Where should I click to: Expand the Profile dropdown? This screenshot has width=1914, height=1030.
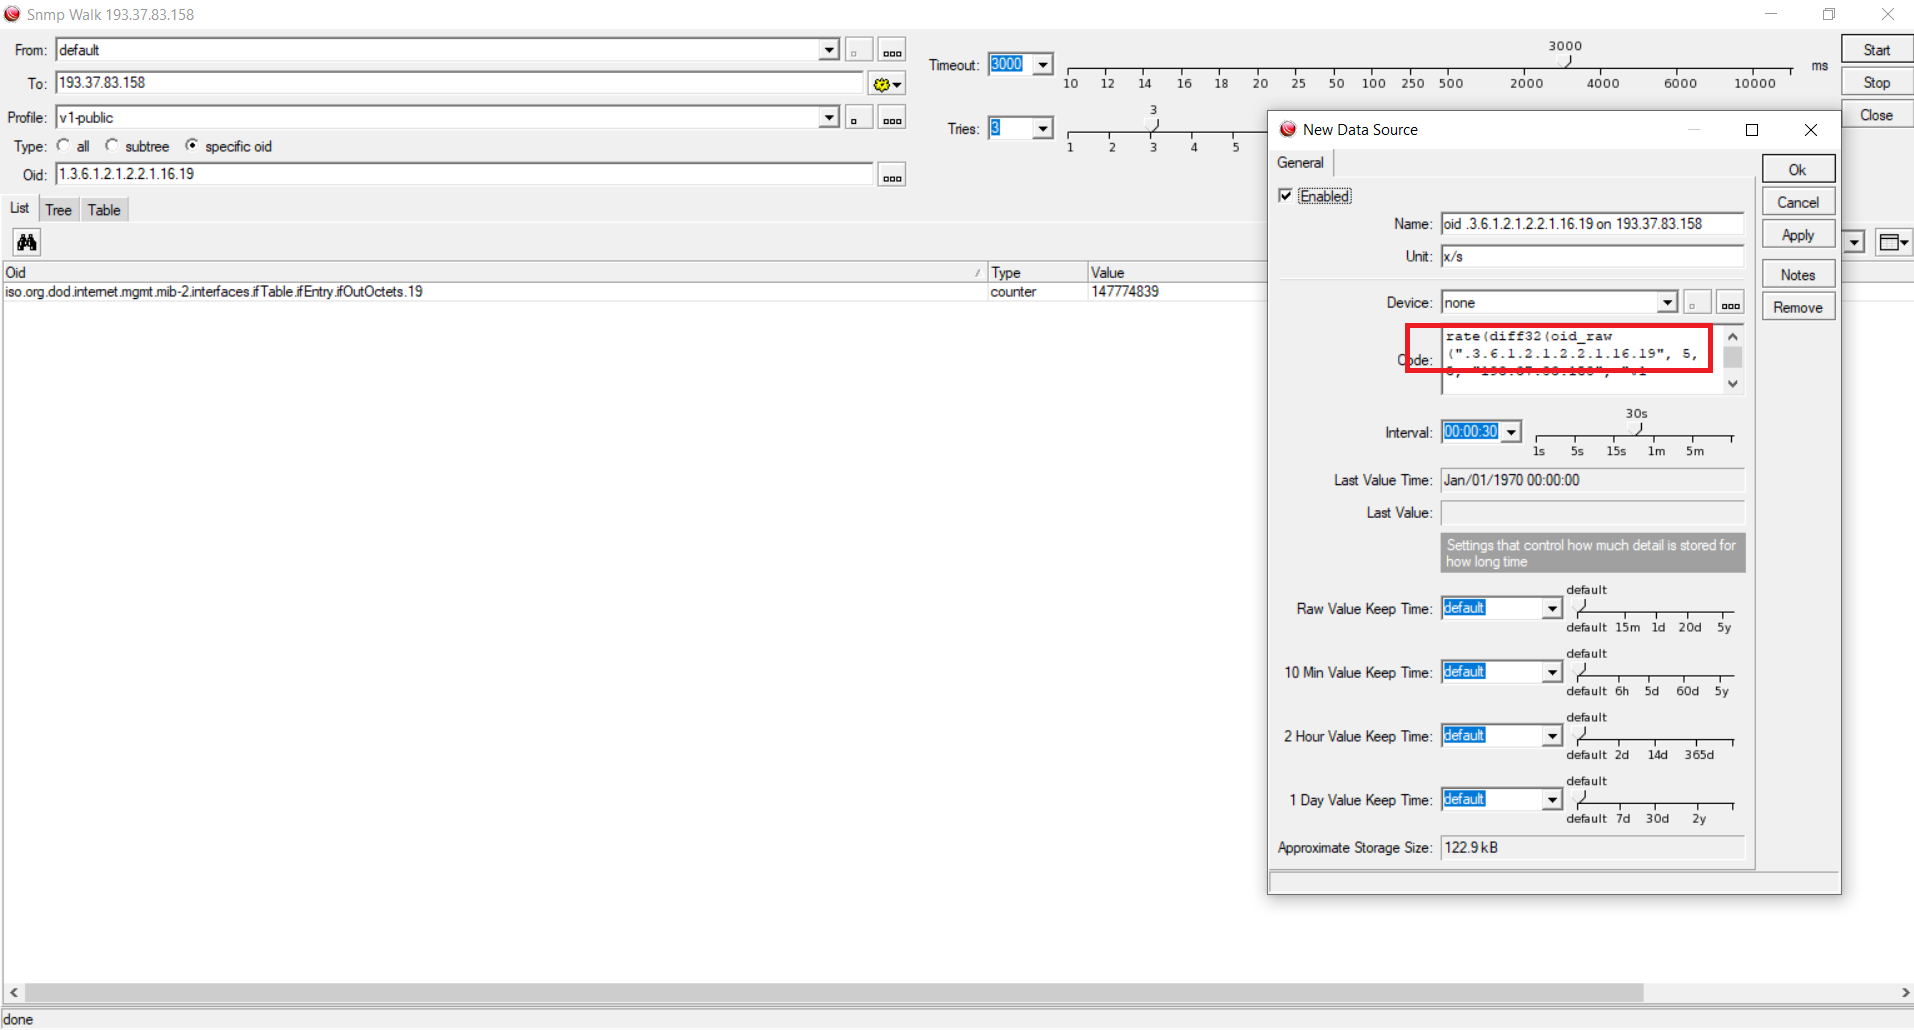point(829,117)
